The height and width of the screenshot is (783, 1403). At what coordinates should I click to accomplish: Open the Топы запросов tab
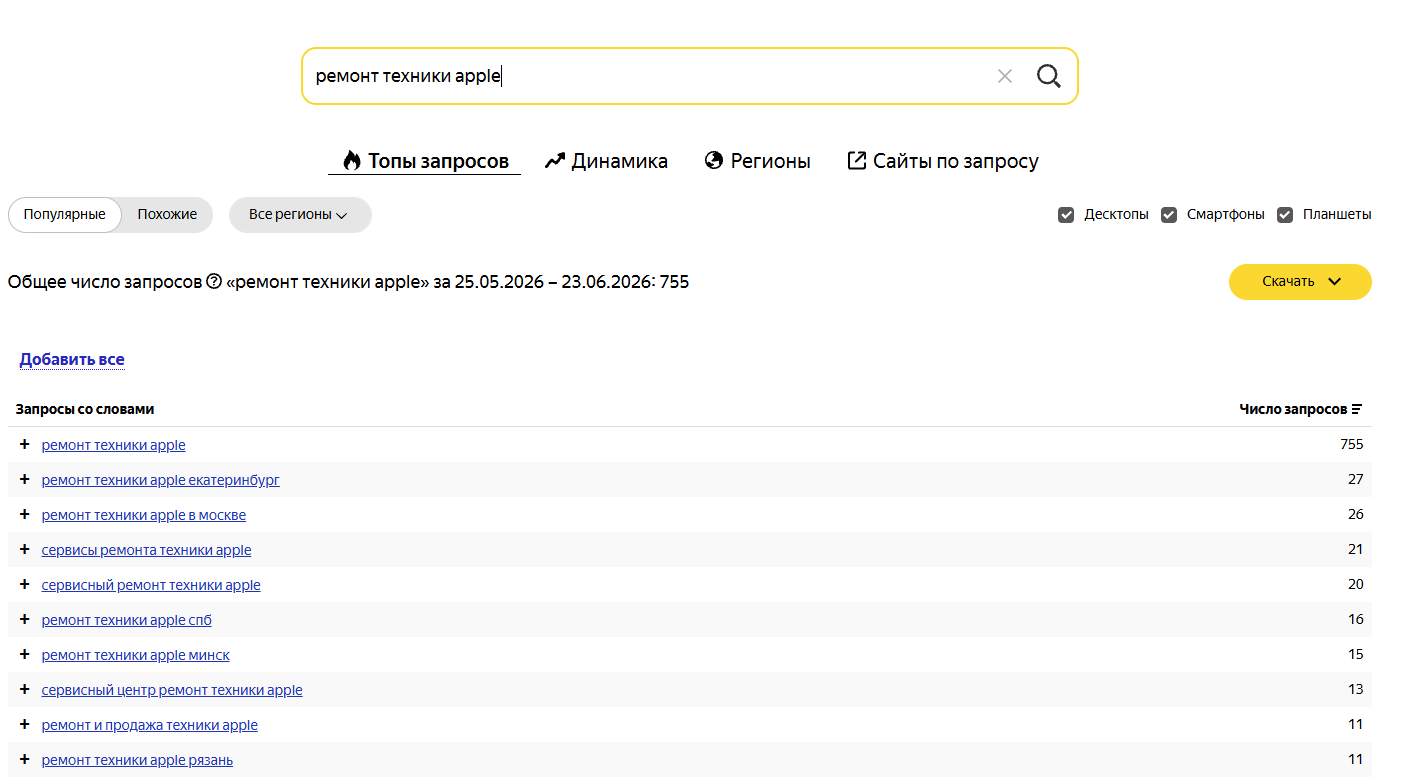pyautogui.click(x=425, y=161)
